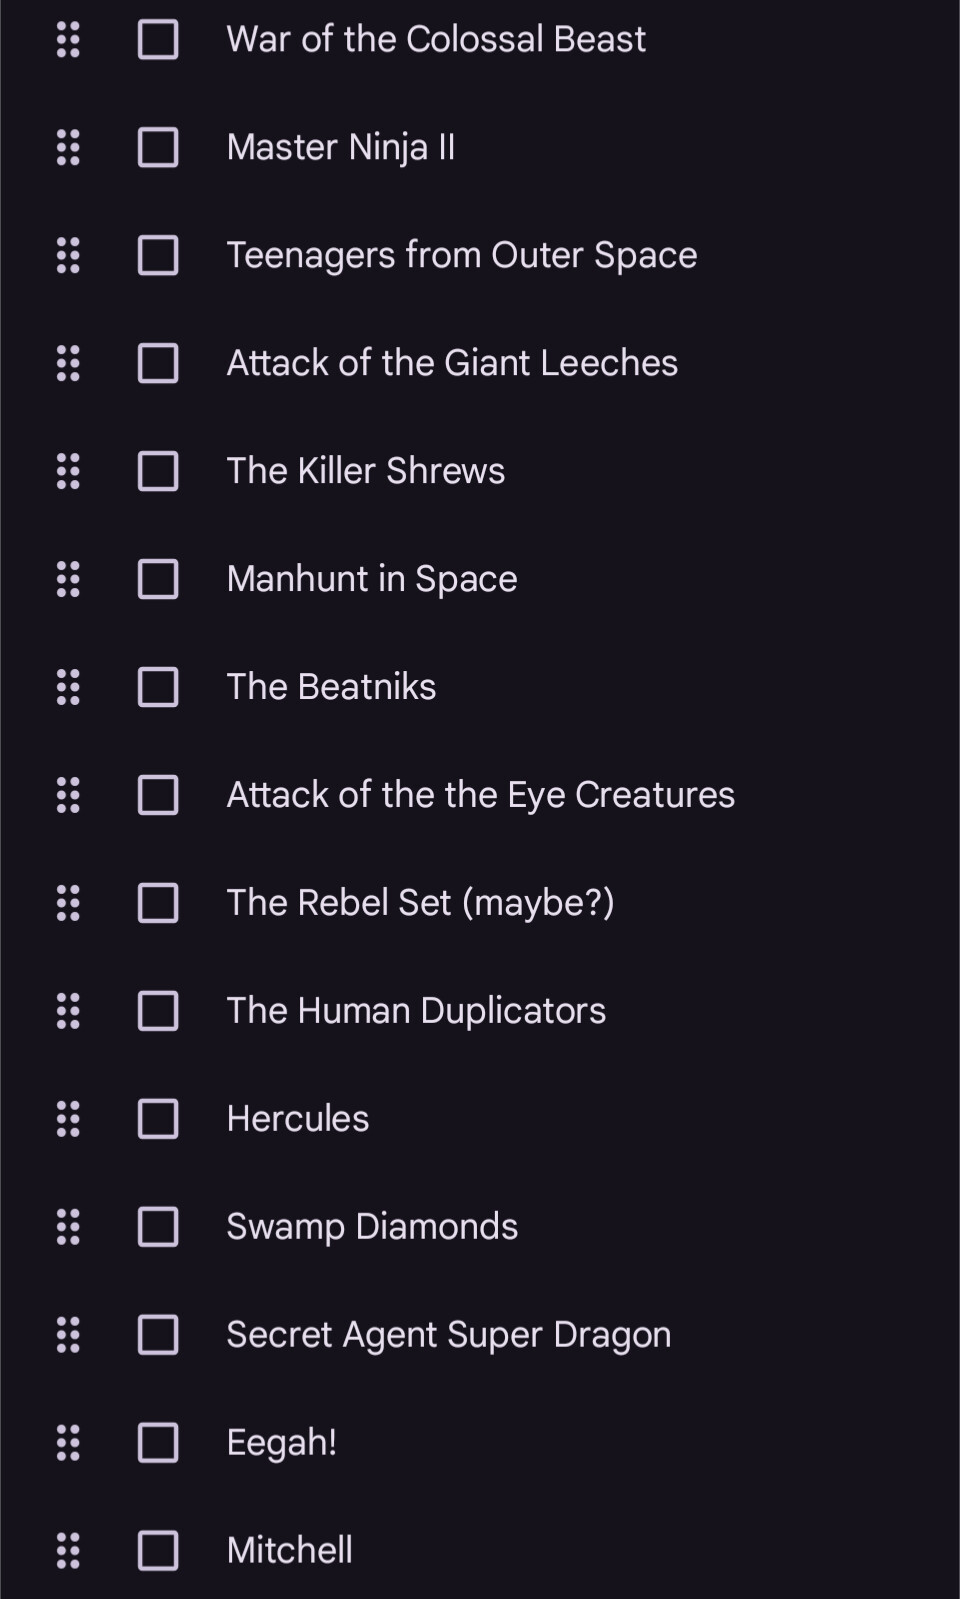
Task: Click the drag handle for Teenagers from Outer Space
Action: click(68, 256)
